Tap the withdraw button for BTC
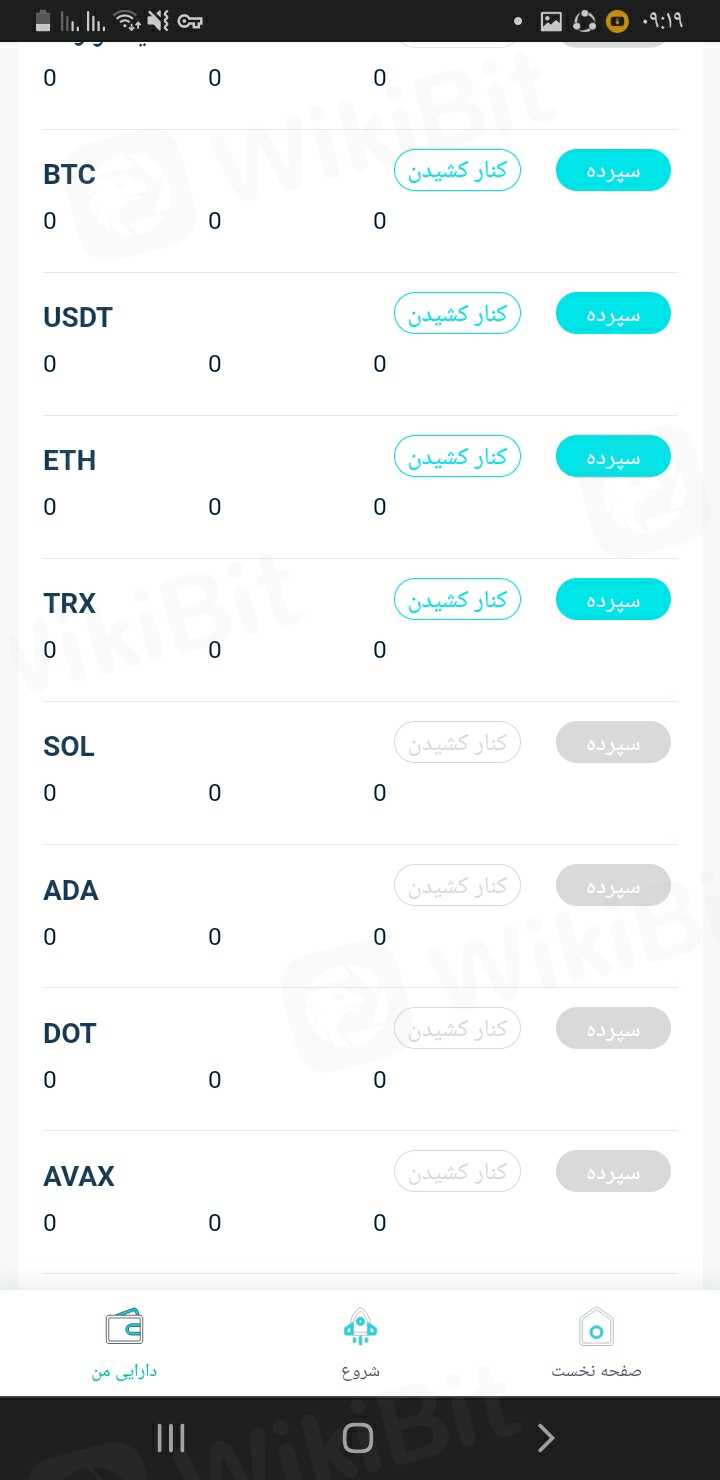 [457, 170]
